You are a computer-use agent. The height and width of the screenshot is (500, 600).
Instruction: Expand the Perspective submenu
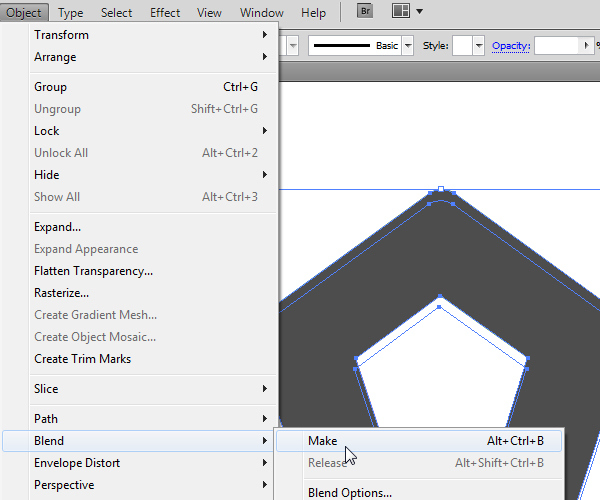[x=153, y=485]
